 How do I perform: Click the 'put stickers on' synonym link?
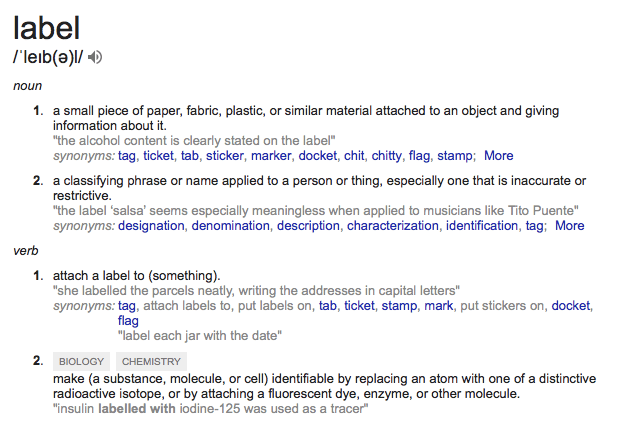click(x=504, y=305)
